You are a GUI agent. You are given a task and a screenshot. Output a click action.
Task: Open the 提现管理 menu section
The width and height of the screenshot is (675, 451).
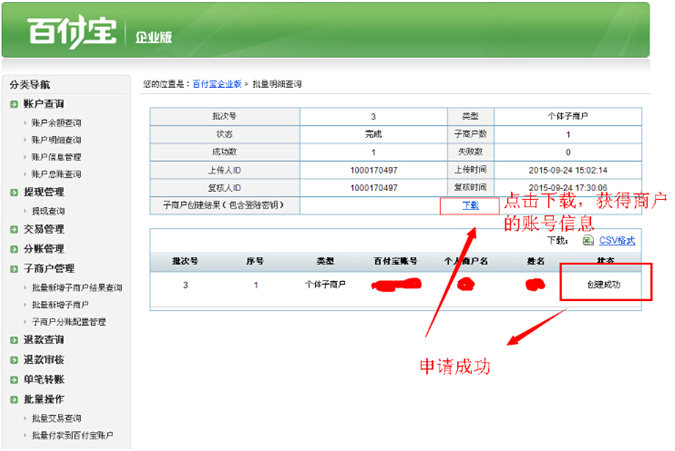click(43, 192)
